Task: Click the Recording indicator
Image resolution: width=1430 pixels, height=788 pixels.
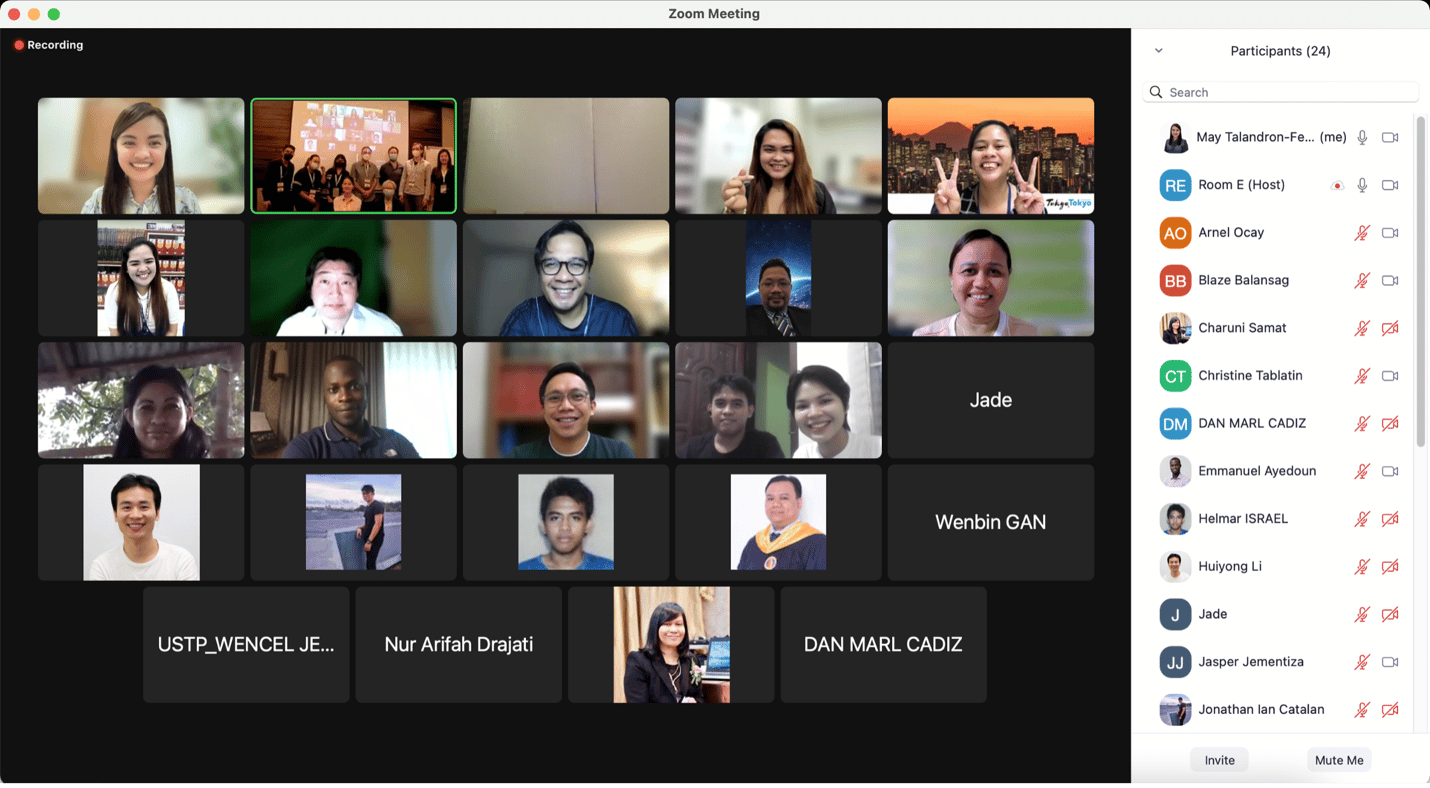Action: point(48,45)
